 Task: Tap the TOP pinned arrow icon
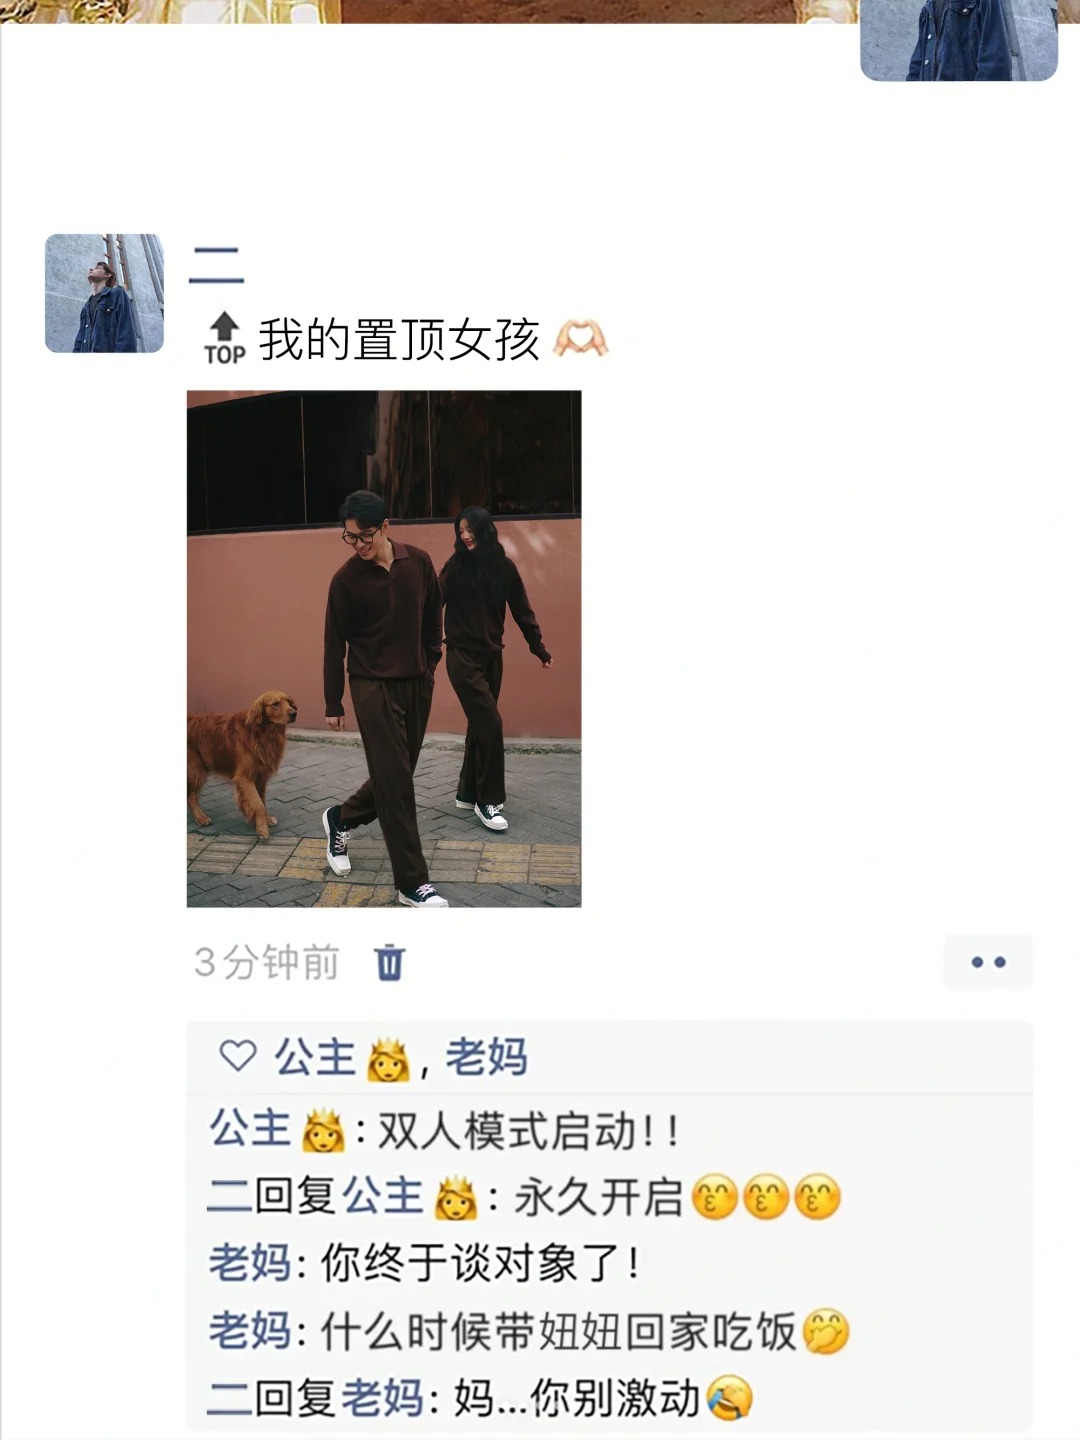click(x=224, y=339)
